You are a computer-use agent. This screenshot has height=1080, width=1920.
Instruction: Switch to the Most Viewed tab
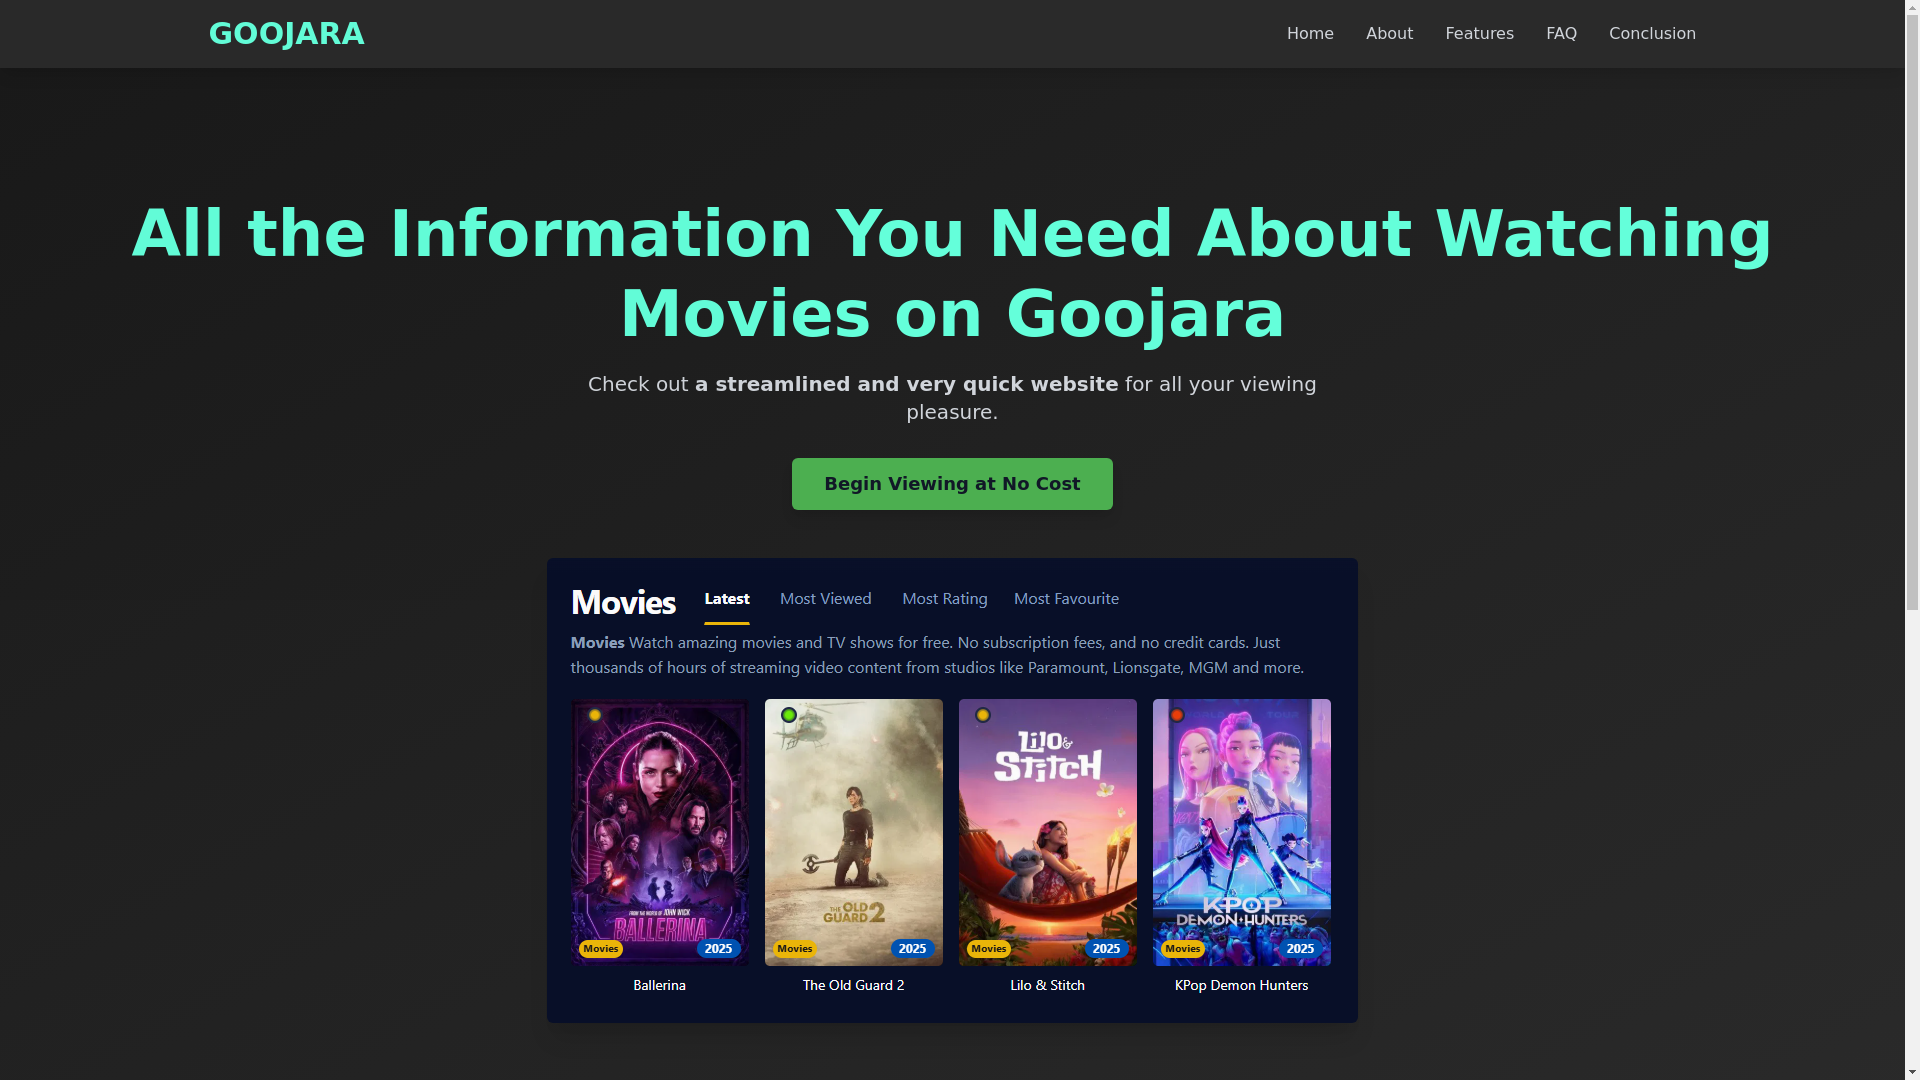[826, 599]
